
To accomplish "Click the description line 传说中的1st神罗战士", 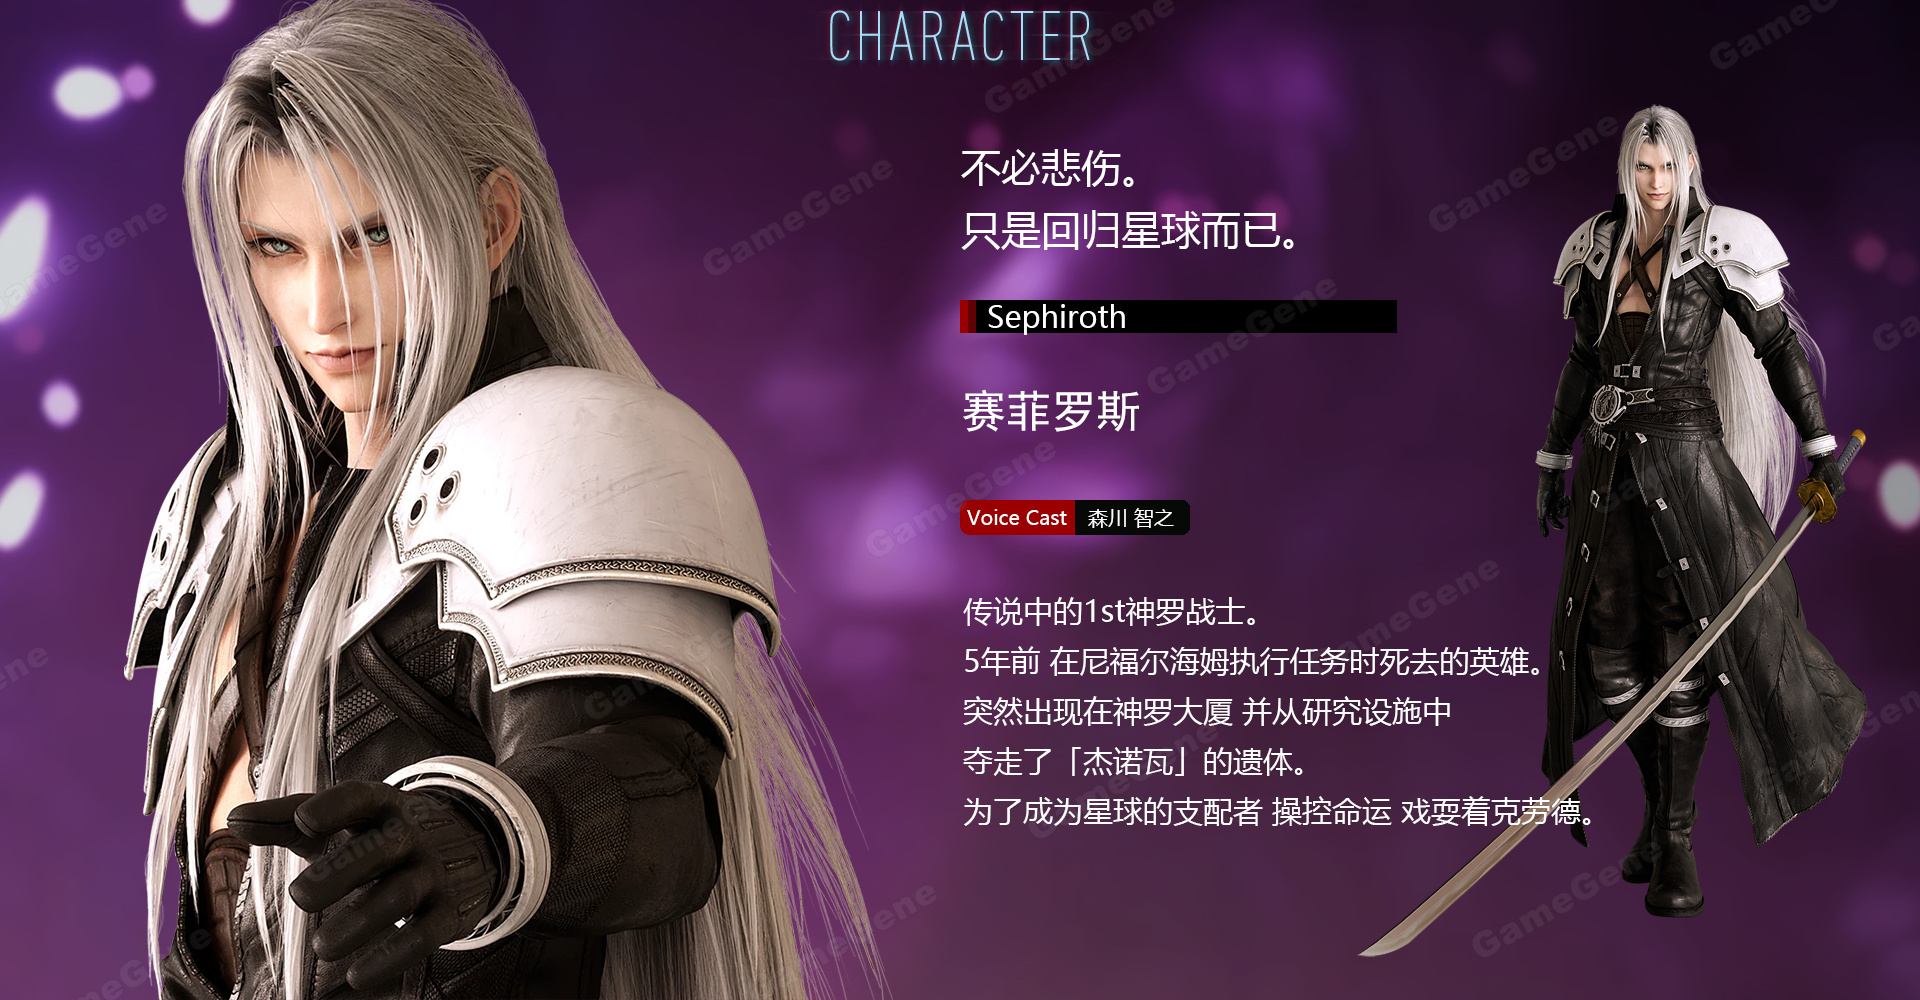I will pyautogui.click(x=1112, y=612).
